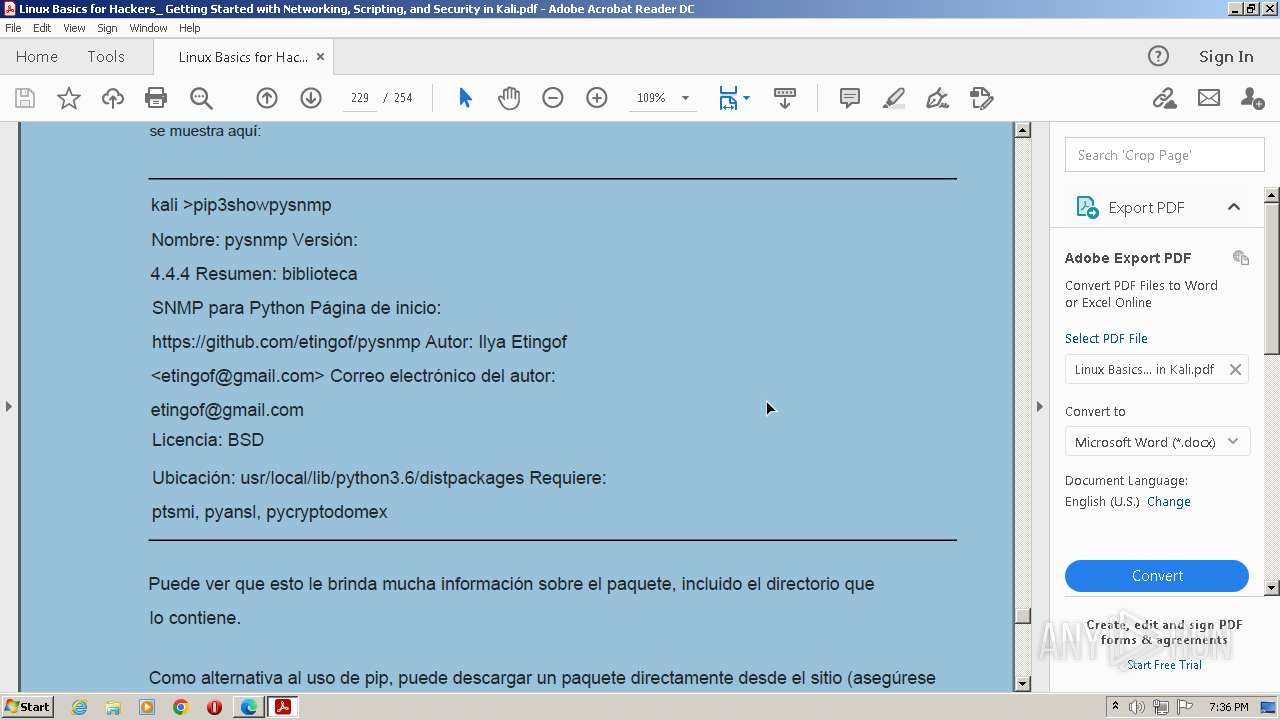Image resolution: width=1280 pixels, height=720 pixels.
Task: Open the Convert to format dropdown
Action: pos(1157,442)
